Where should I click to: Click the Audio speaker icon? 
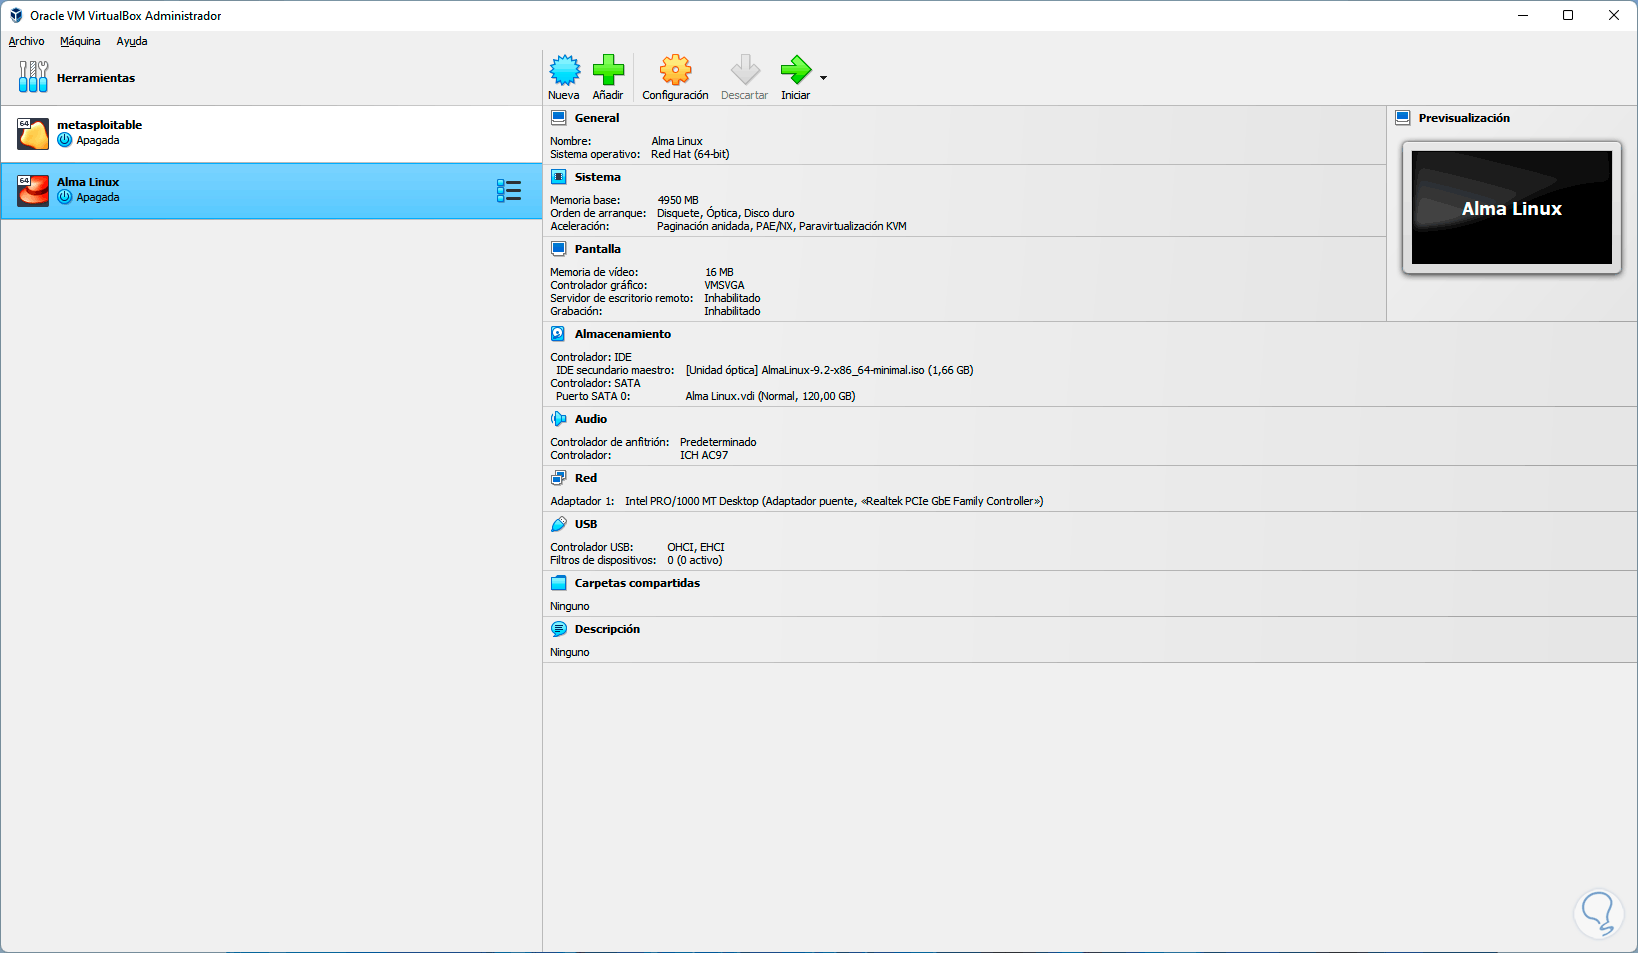(x=559, y=419)
